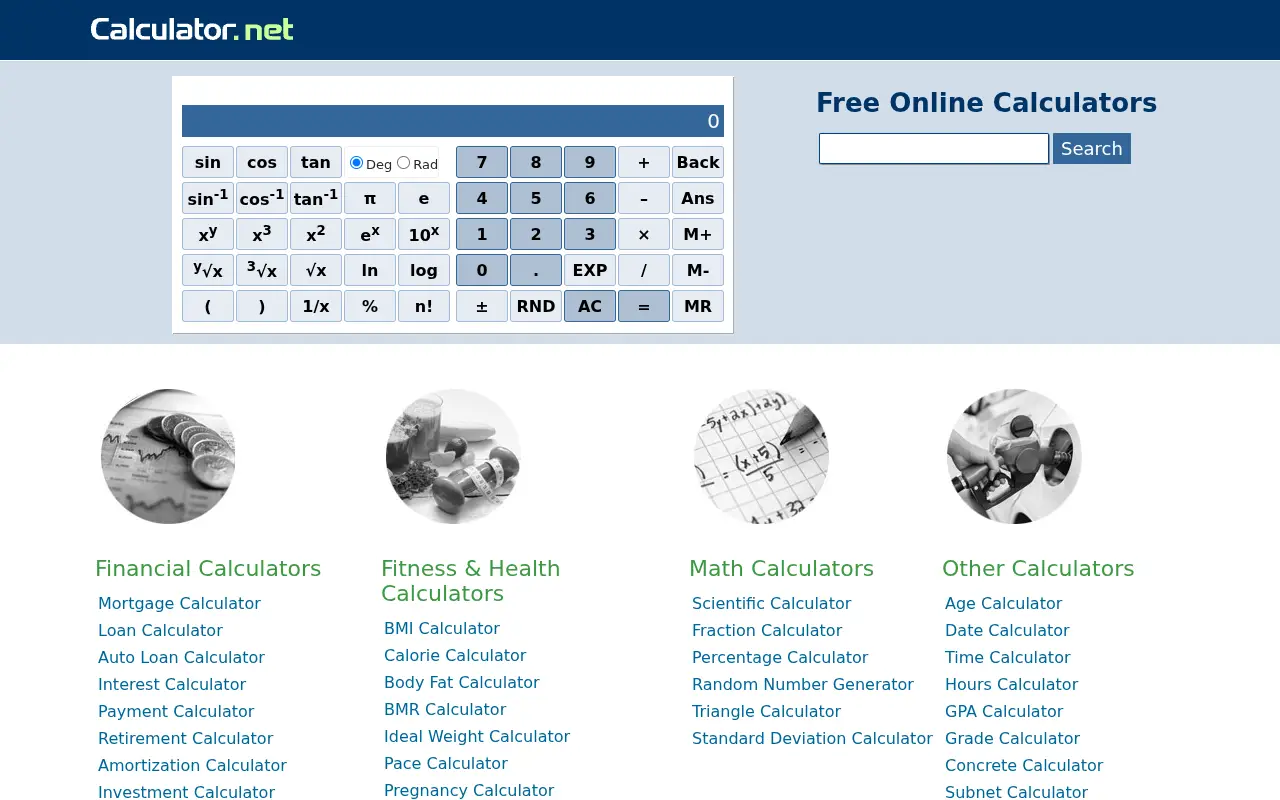The width and height of the screenshot is (1280, 800).
Task: Click the natural log ln key
Action: tap(370, 270)
